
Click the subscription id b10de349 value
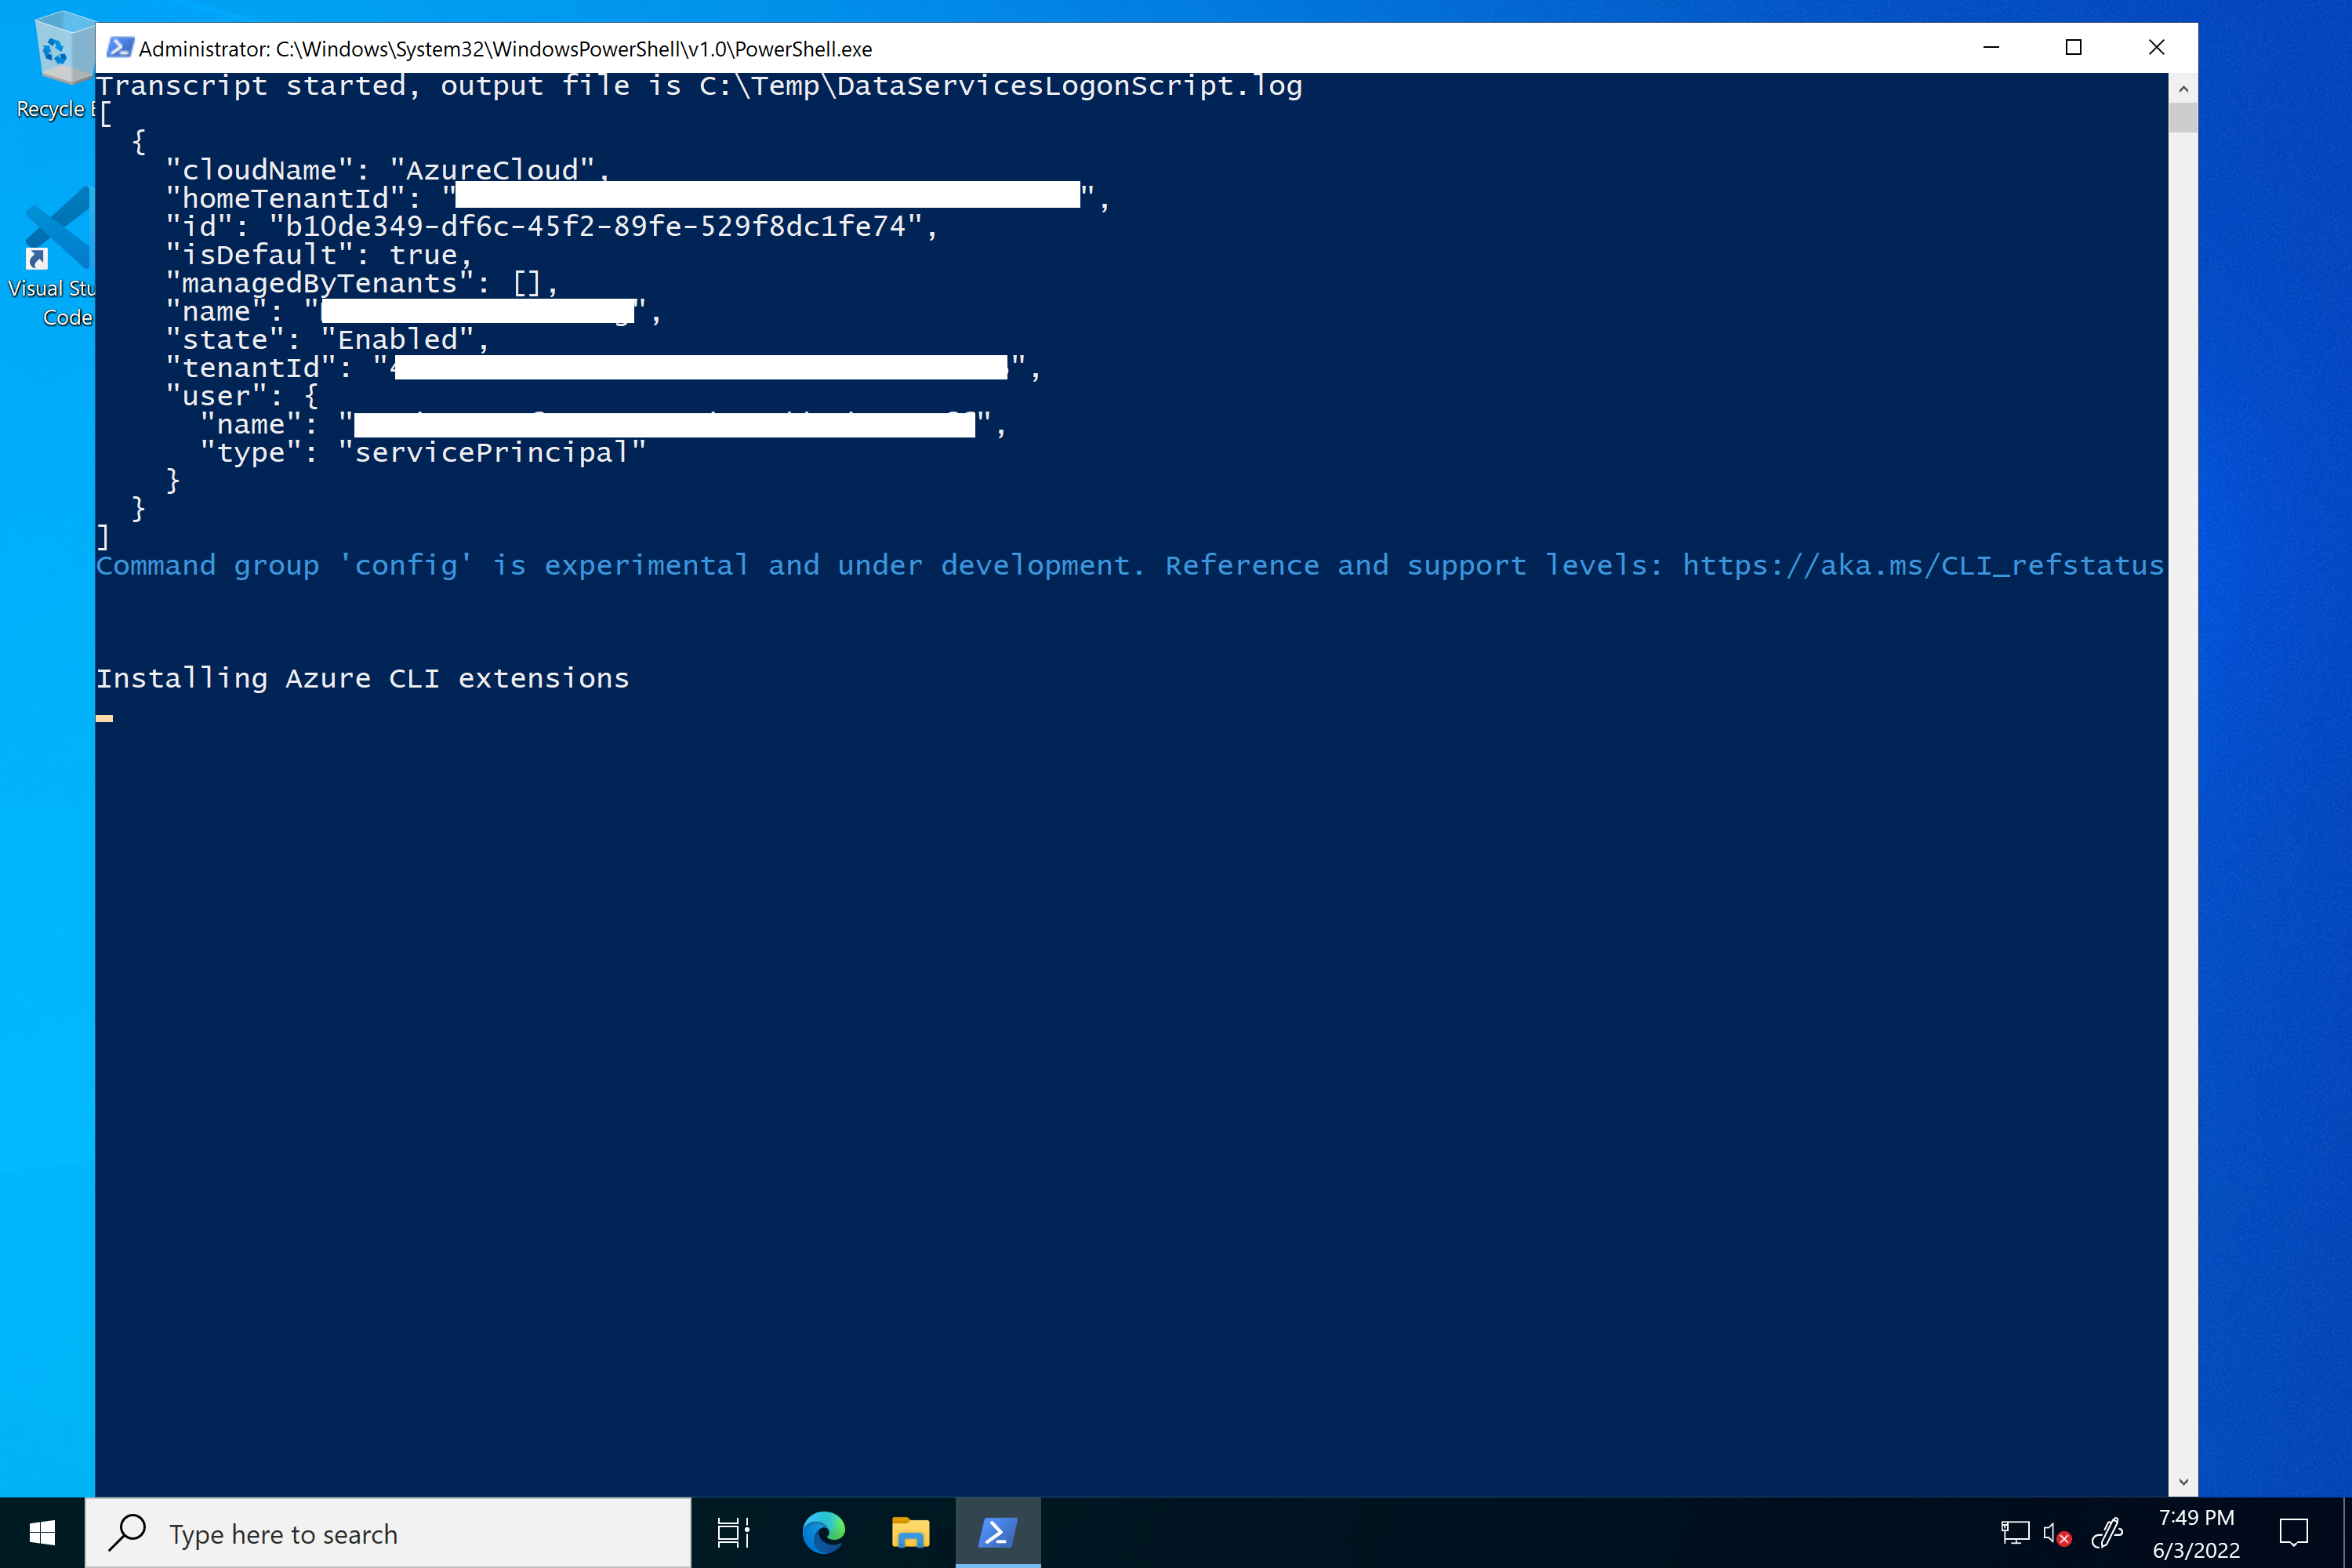(595, 227)
